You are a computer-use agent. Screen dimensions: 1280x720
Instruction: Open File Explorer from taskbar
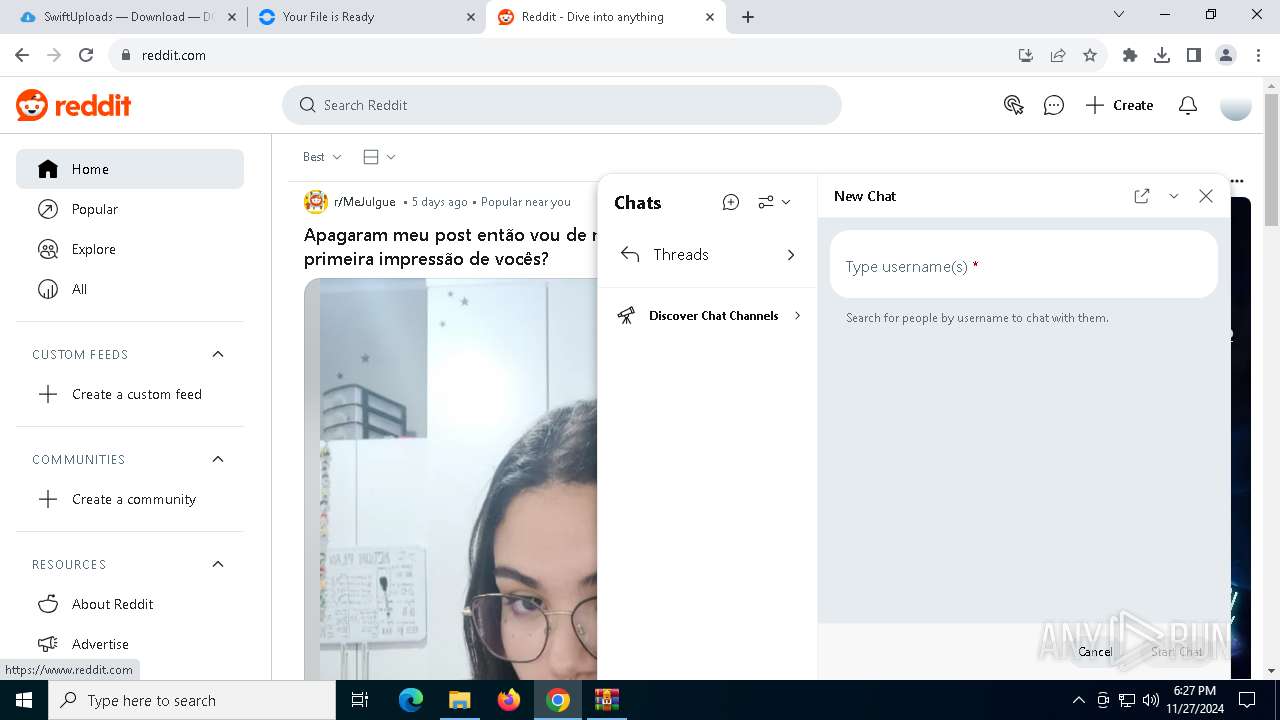pos(459,700)
